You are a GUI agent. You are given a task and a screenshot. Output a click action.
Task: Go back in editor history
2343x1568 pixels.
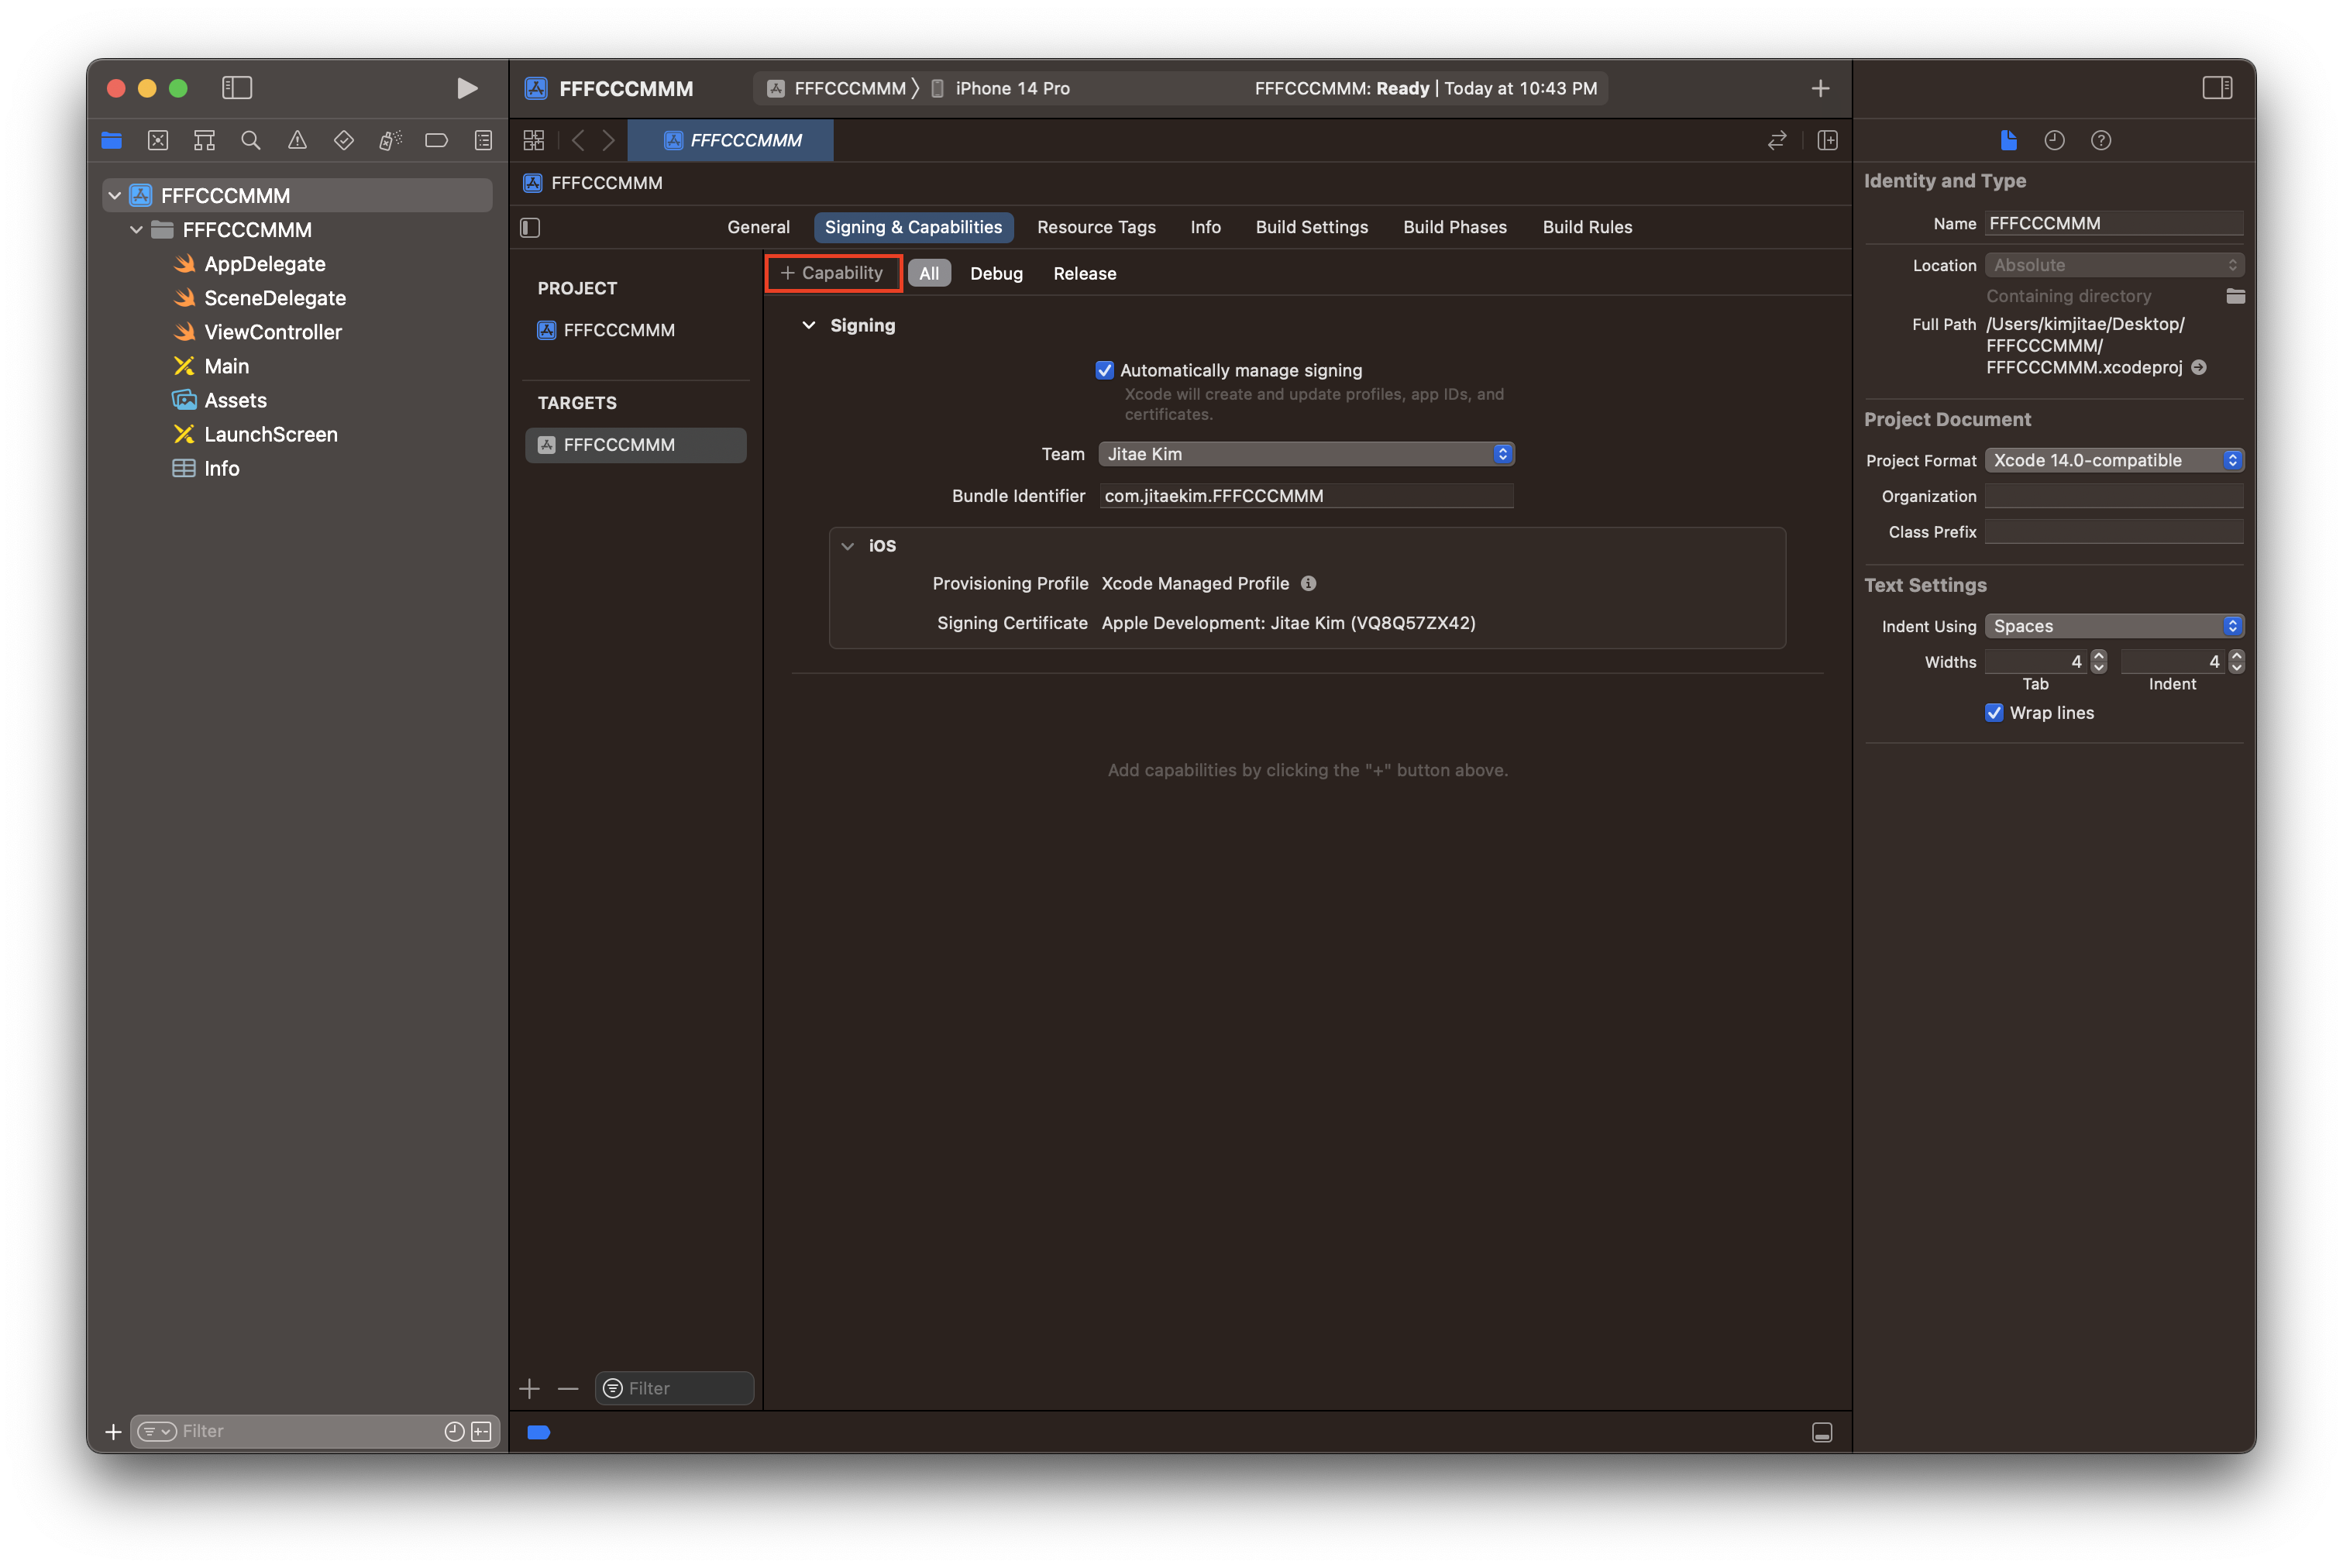pos(578,140)
